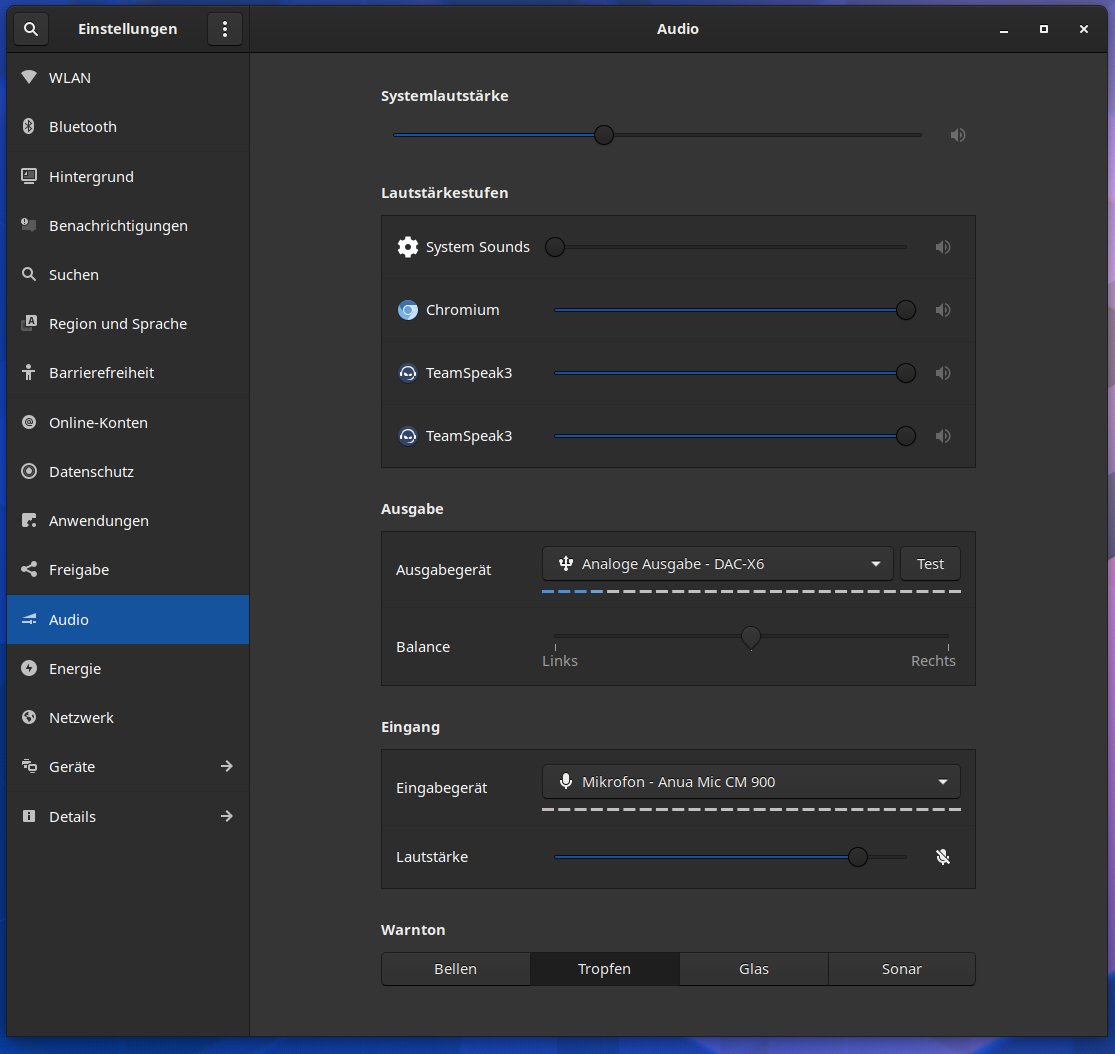Click the Online-Konten label
The width and height of the screenshot is (1115, 1054).
coord(98,422)
